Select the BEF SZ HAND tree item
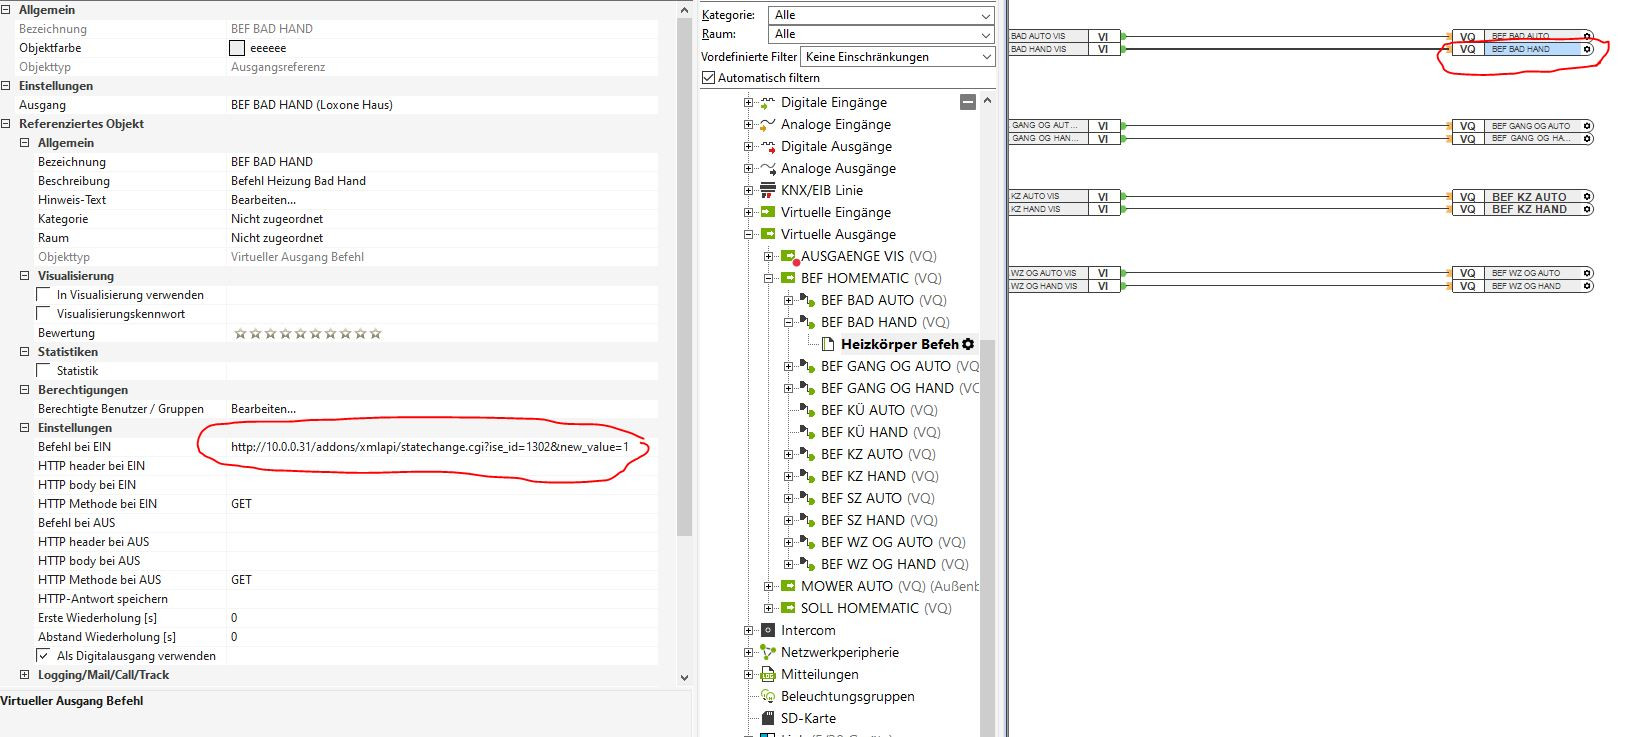 [x=862, y=520]
